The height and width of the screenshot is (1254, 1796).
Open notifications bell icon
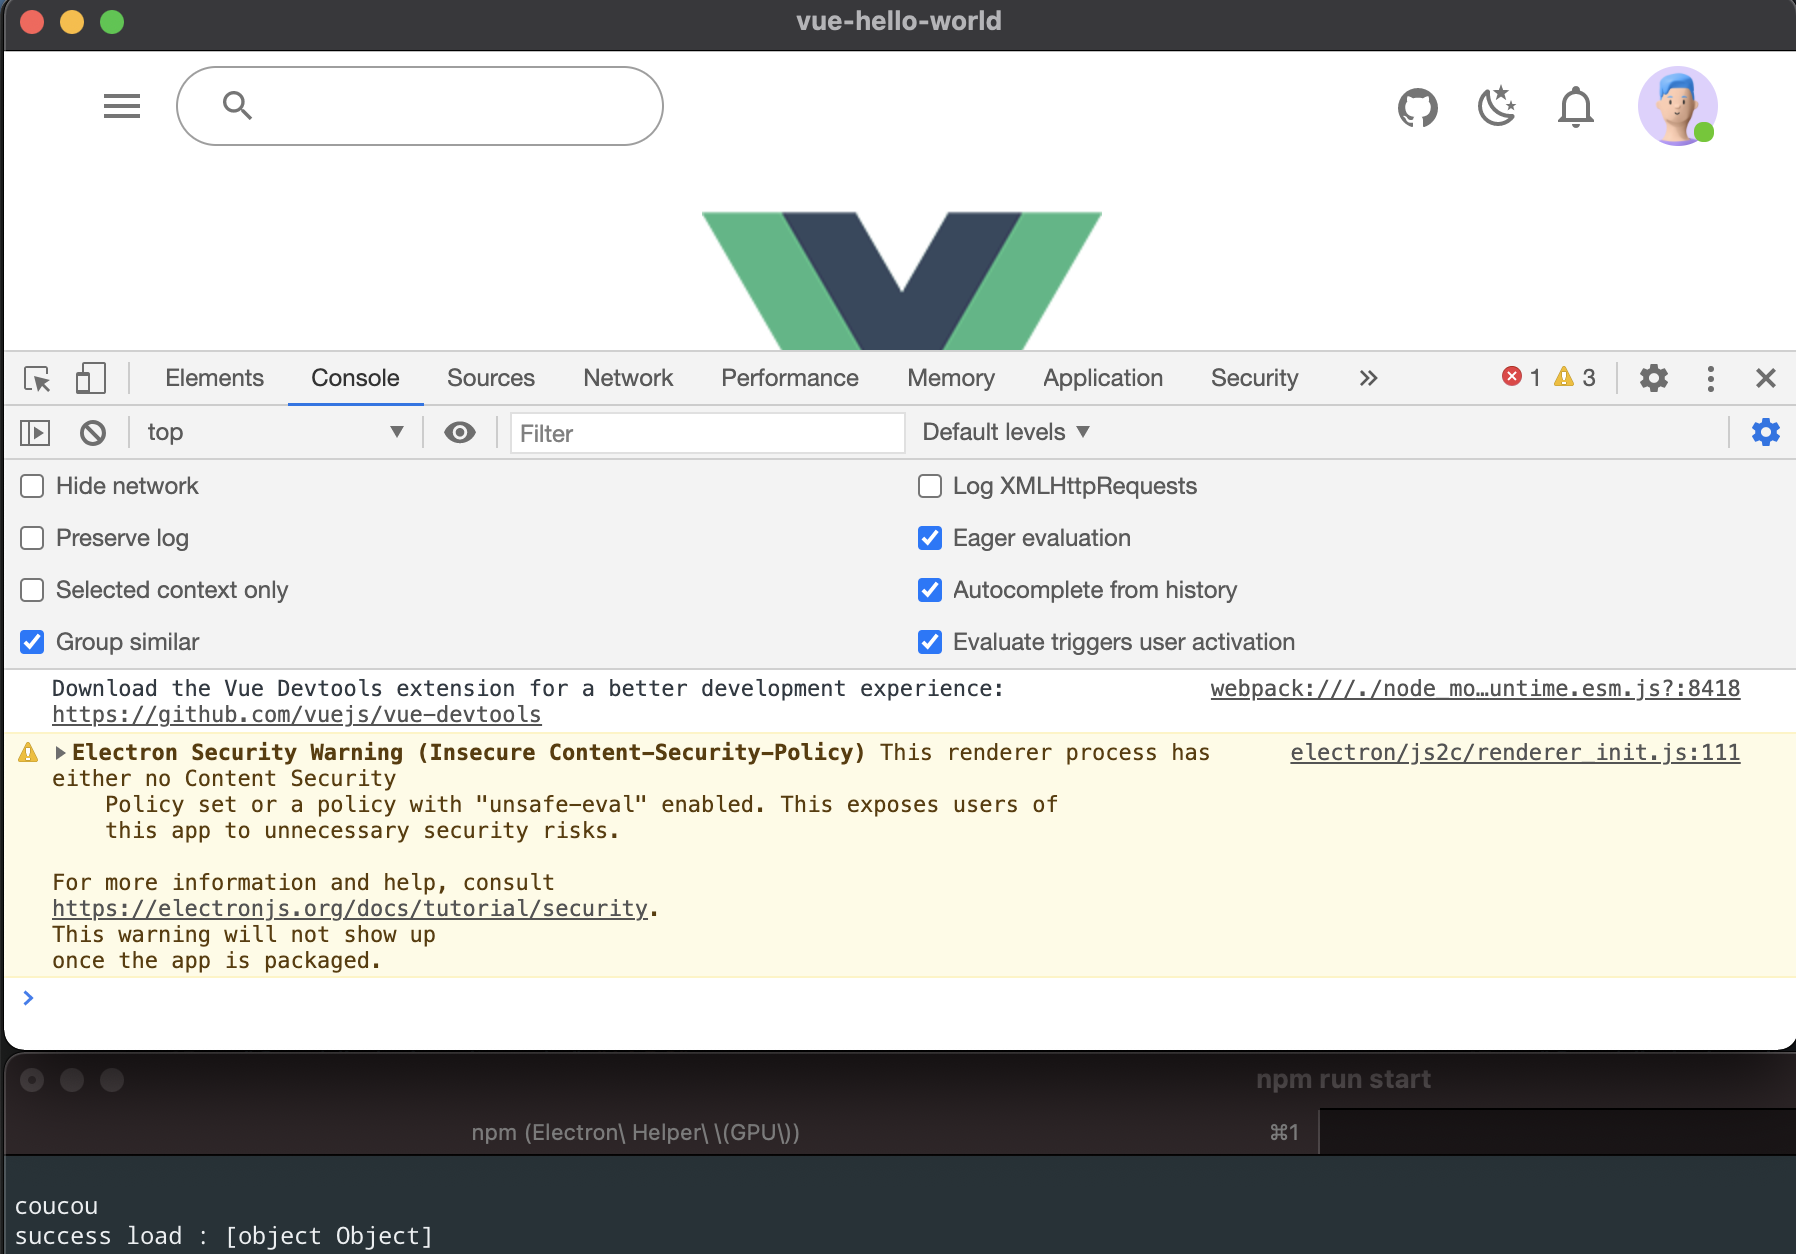1576,107
